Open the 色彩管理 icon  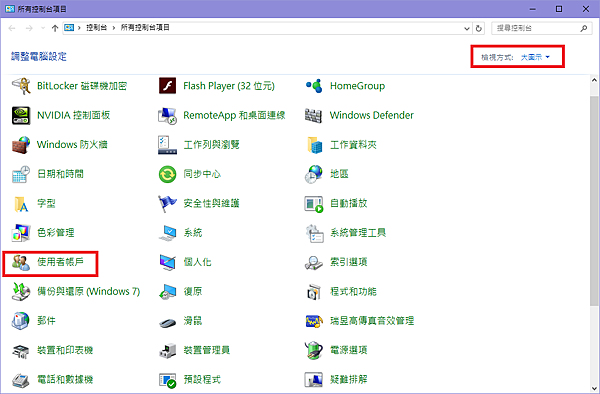pyautogui.click(x=21, y=233)
